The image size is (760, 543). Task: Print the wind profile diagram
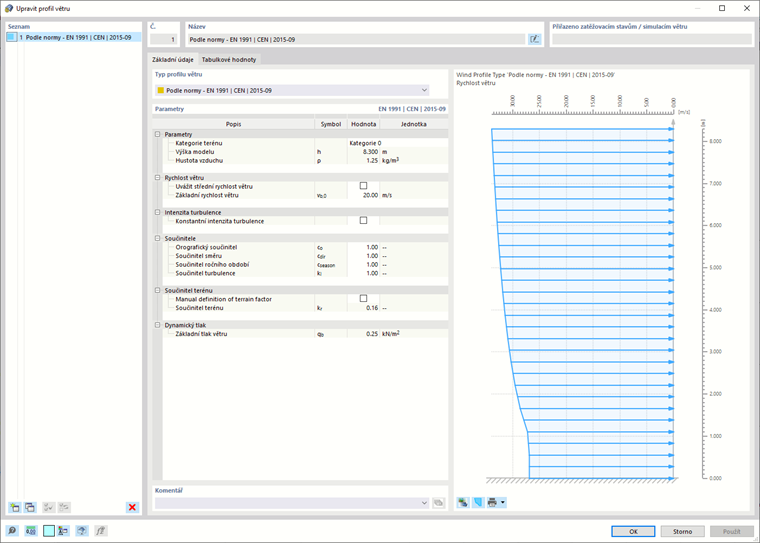pyautogui.click(x=492, y=502)
